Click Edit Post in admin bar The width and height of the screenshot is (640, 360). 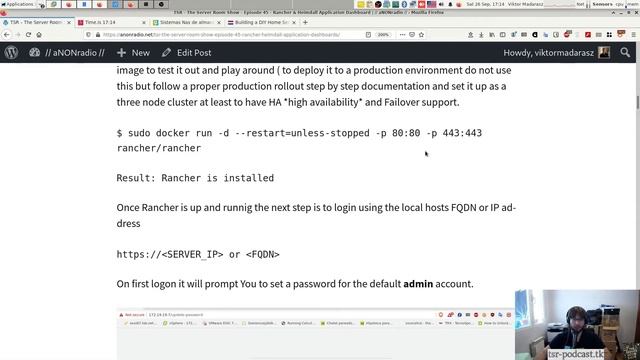pos(187,53)
